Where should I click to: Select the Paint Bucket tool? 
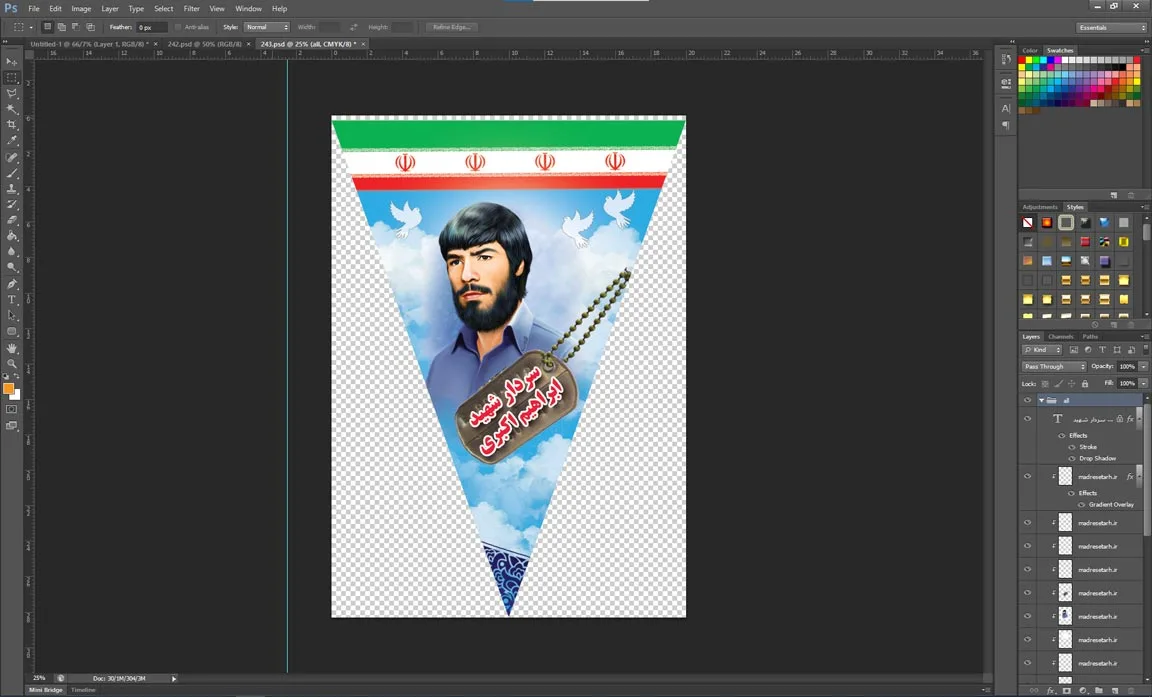tap(12, 236)
